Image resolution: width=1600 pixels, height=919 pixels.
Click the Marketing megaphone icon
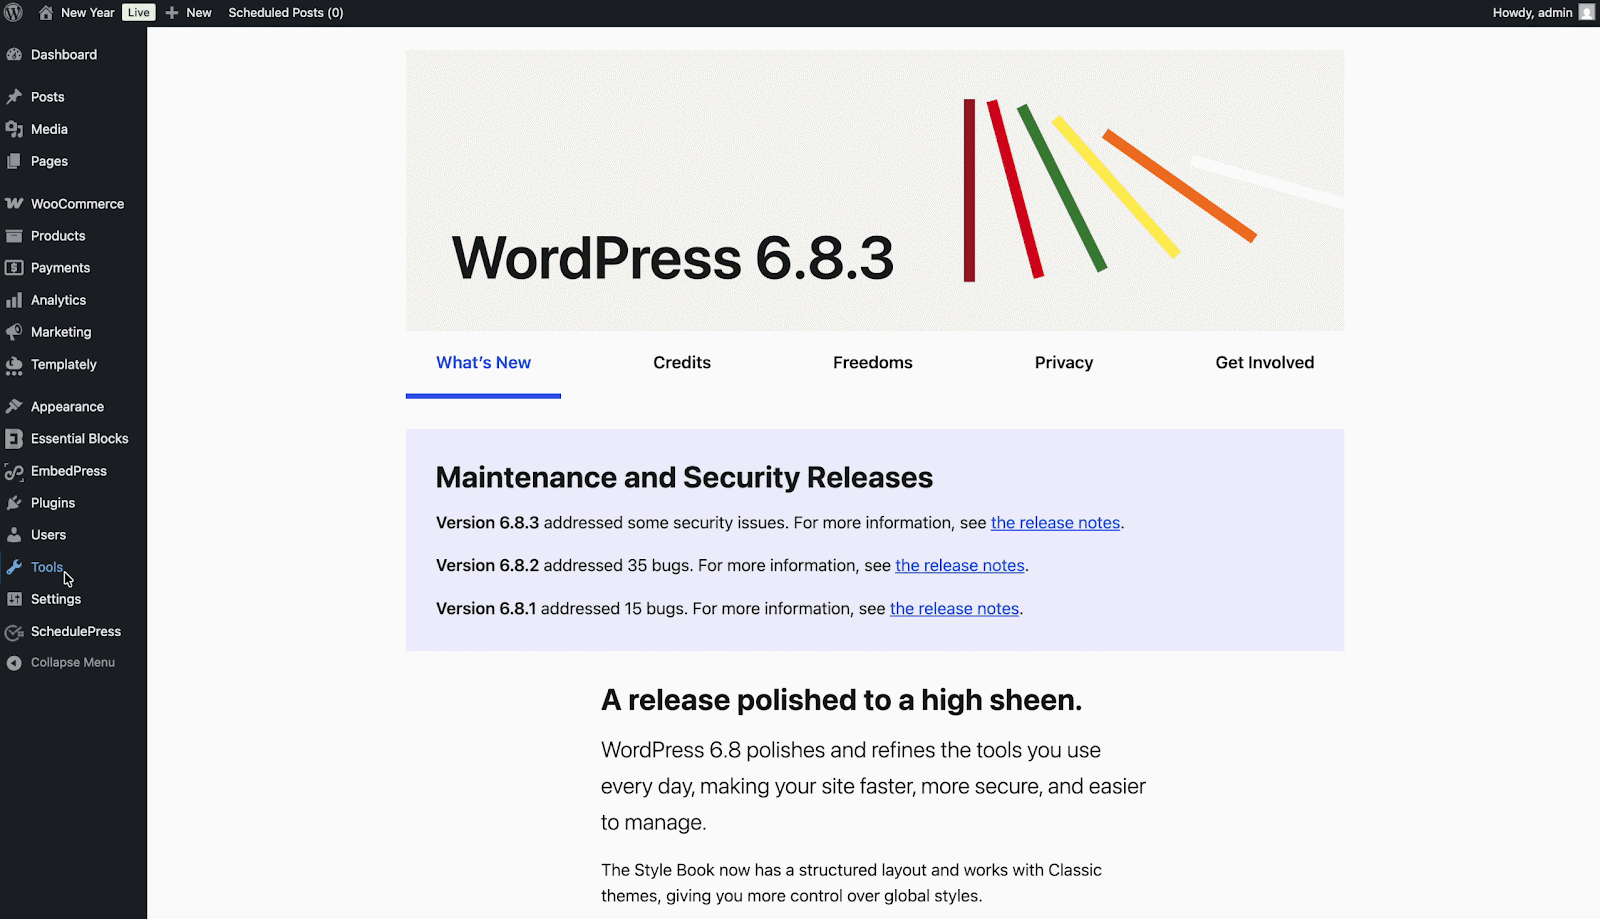(x=15, y=331)
